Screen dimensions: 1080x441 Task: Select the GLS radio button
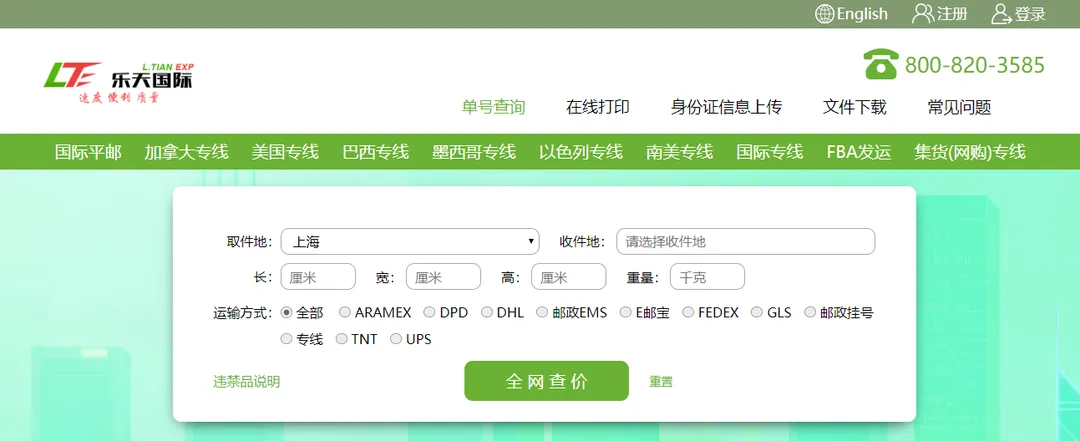[757, 312]
